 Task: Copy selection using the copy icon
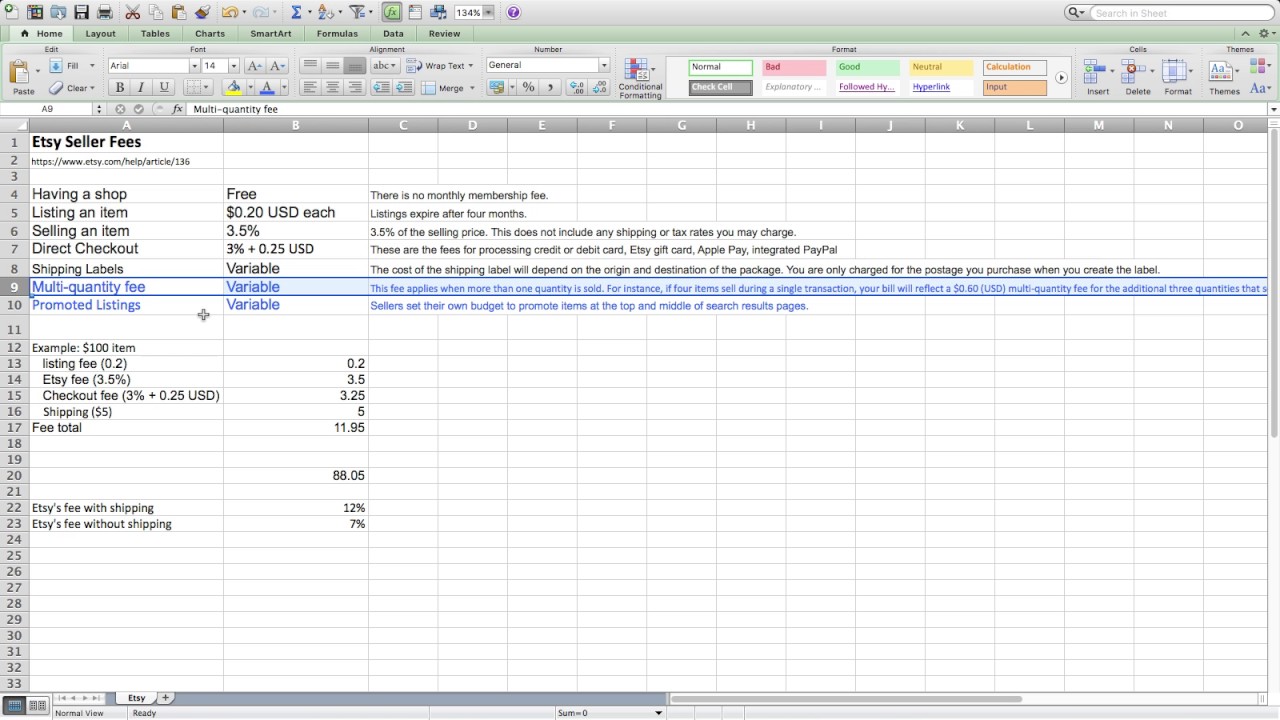tap(155, 13)
